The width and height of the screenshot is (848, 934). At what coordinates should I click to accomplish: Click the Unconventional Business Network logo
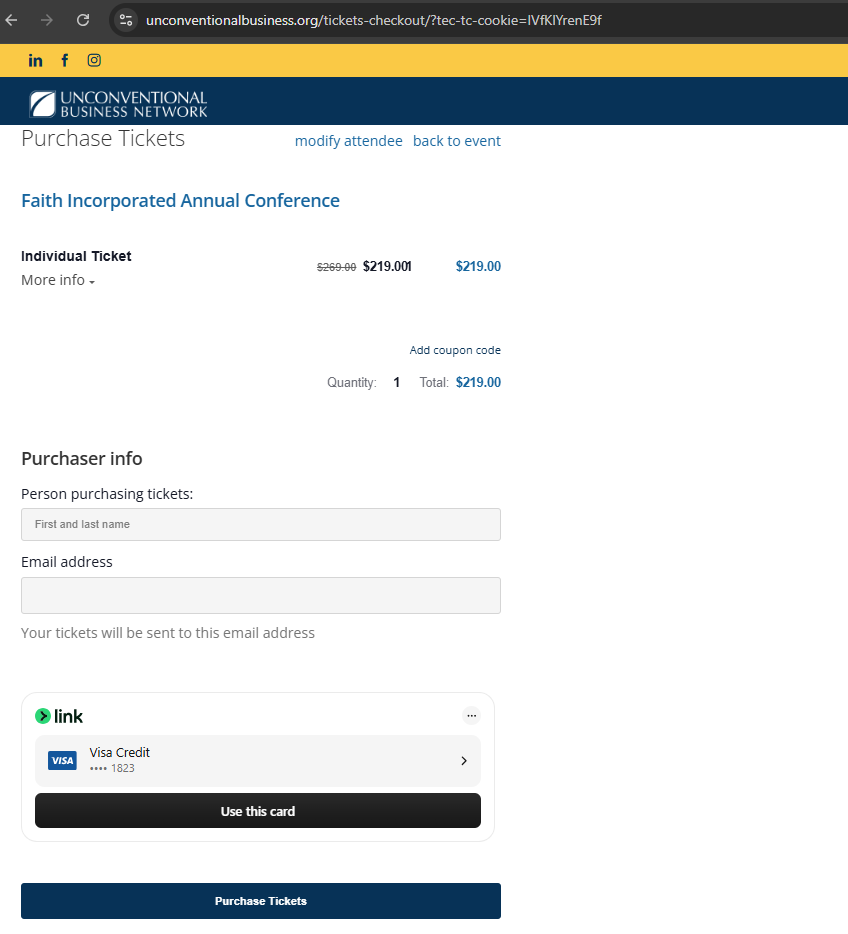118,104
